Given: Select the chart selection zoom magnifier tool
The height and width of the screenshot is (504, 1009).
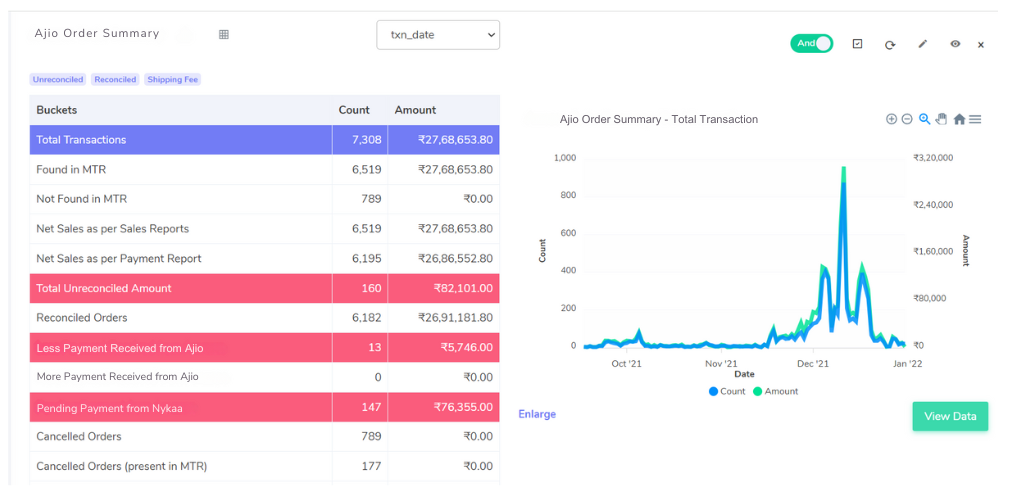Looking at the screenshot, I should [925, 119].
